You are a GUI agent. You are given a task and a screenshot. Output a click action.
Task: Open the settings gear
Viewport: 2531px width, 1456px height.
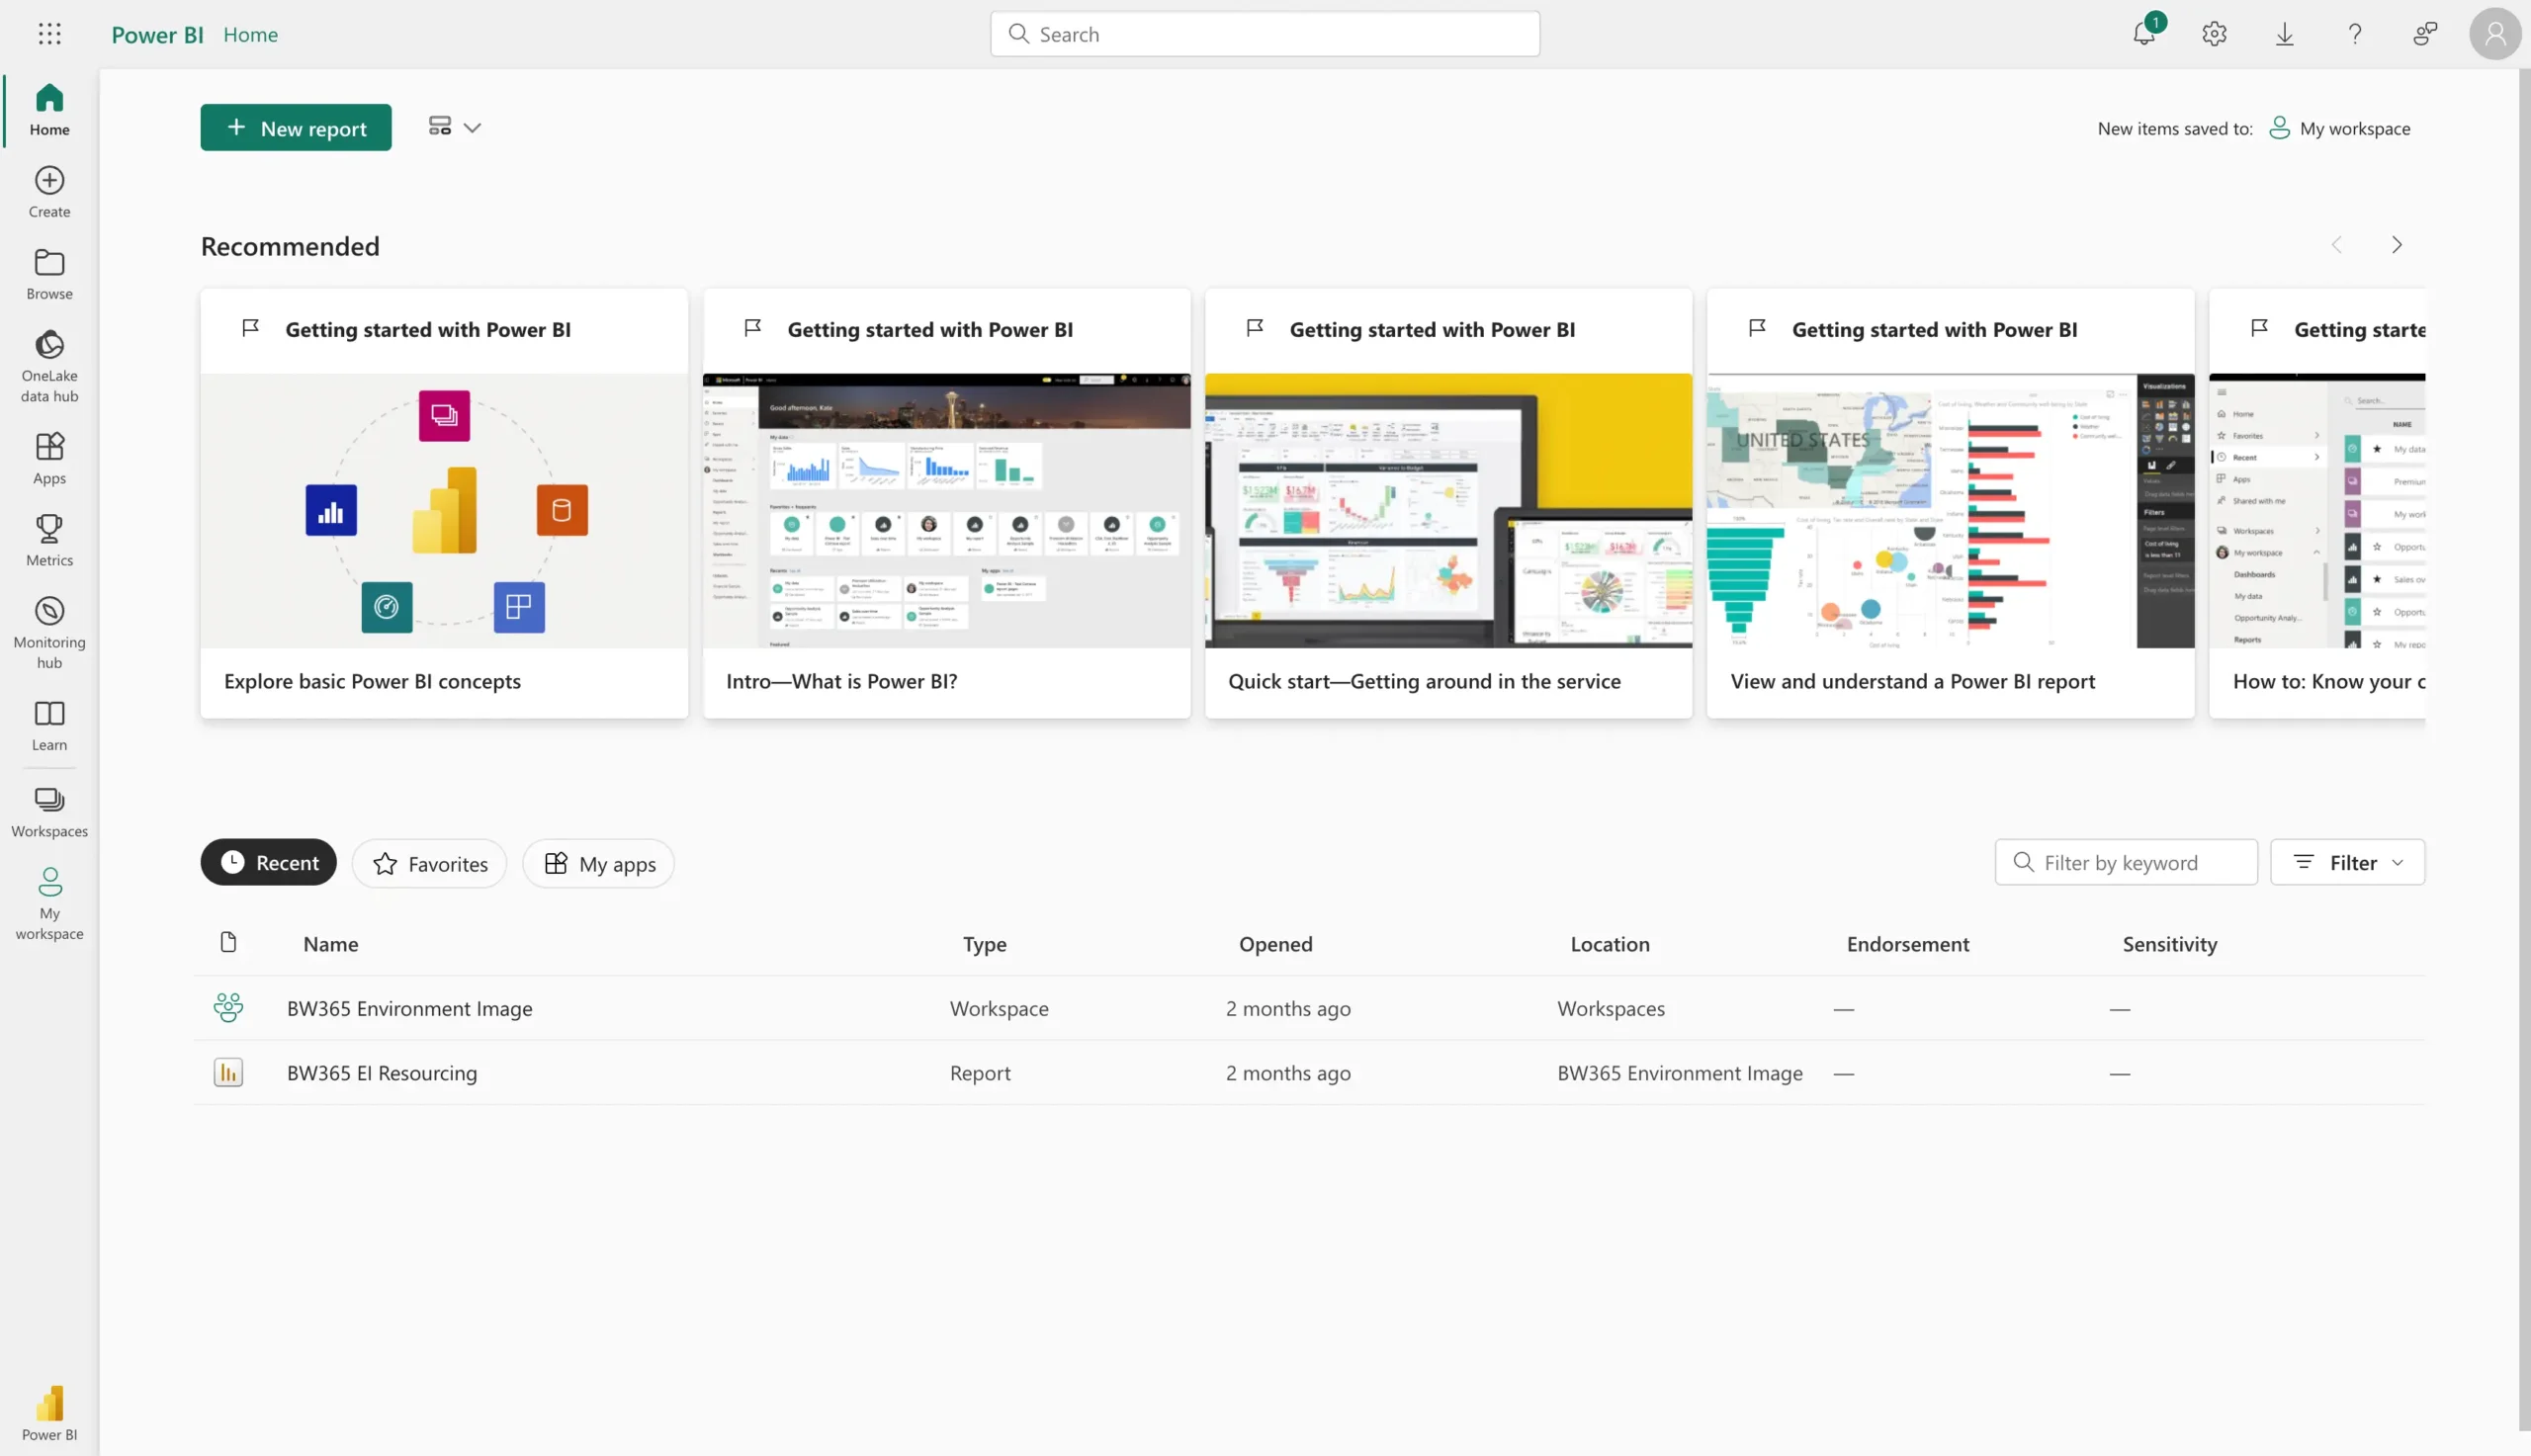(x=2214, y=34)
